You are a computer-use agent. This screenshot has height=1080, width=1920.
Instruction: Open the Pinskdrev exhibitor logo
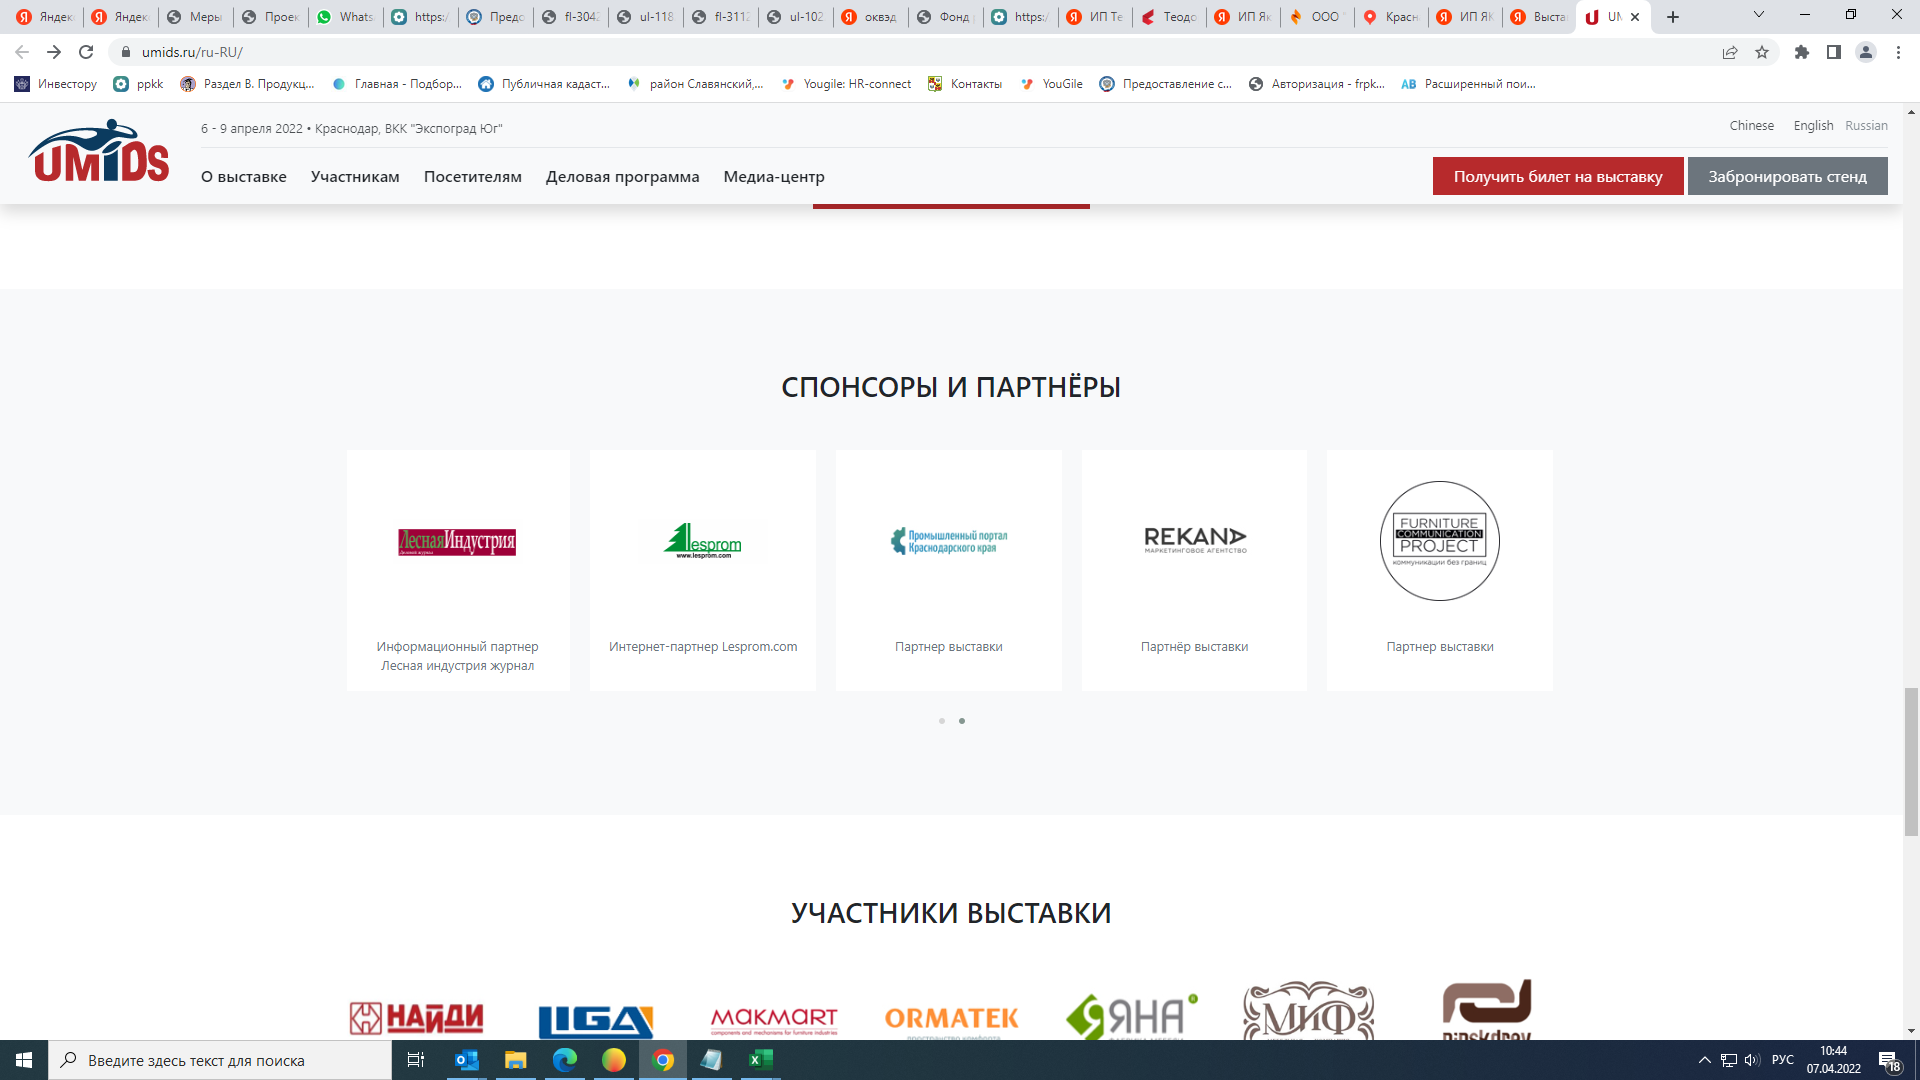1487,1010
